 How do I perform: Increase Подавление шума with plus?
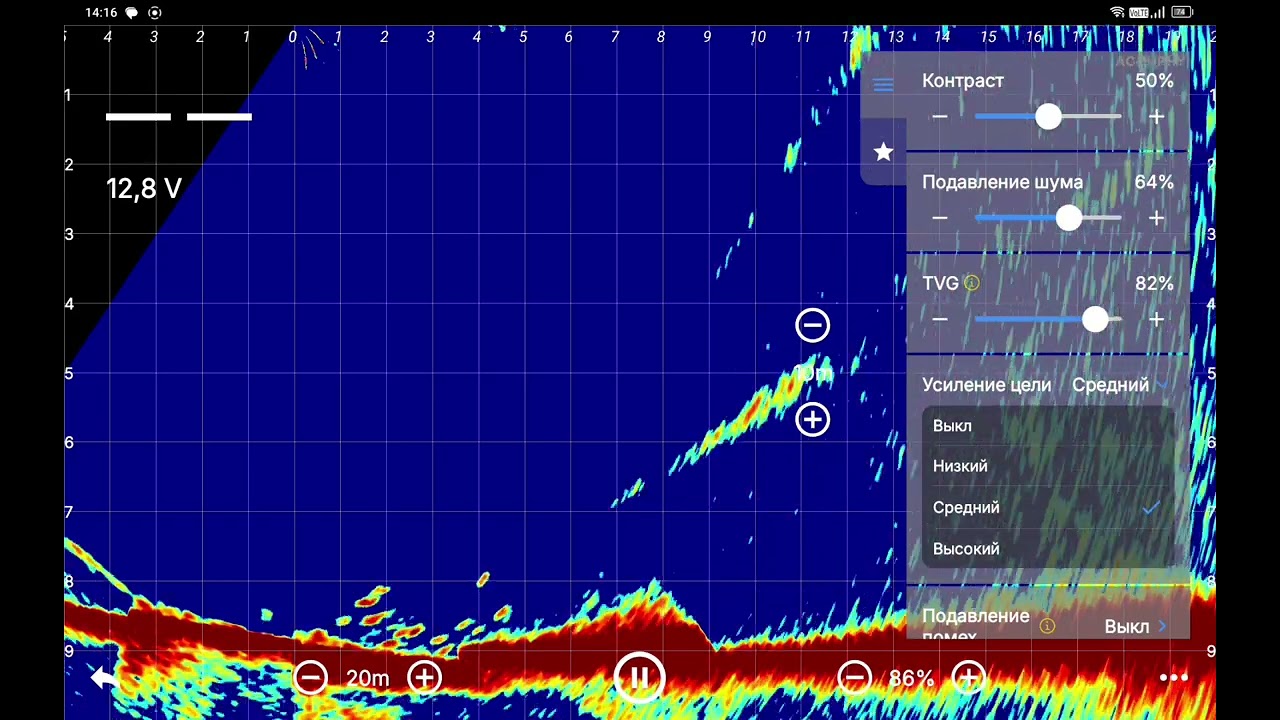tap(1157, 218)
